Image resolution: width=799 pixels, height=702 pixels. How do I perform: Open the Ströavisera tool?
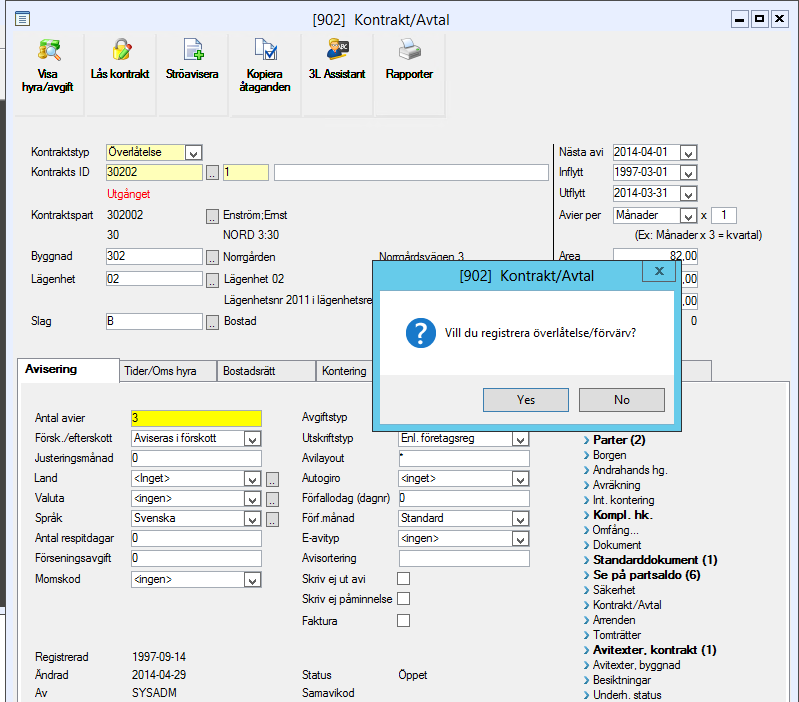[193, 50]
